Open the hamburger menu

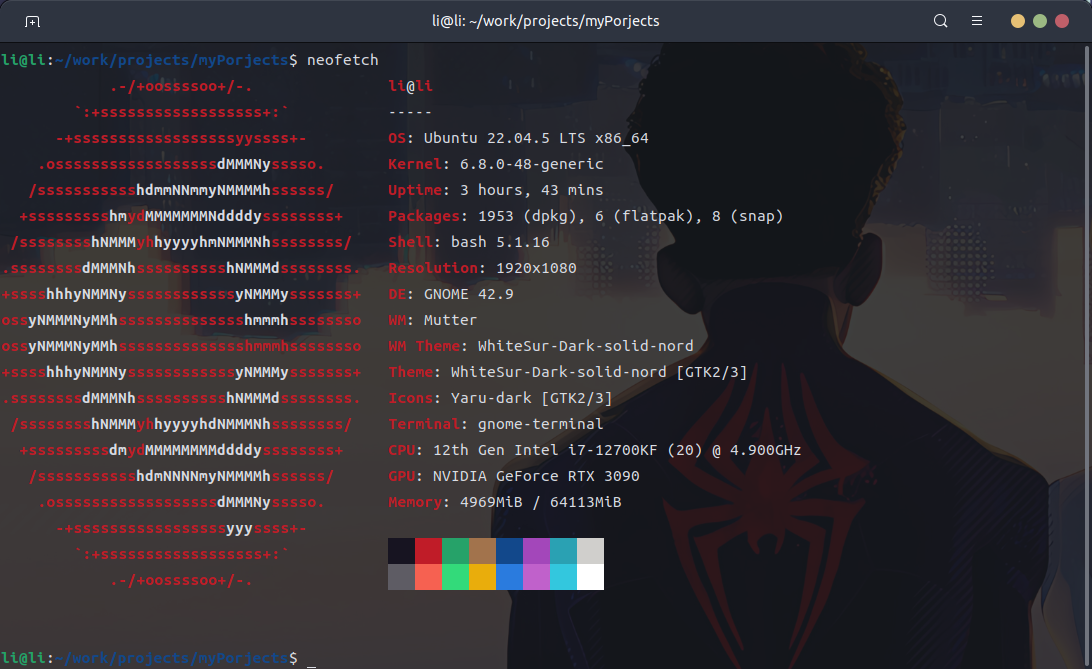click(977, 21)
